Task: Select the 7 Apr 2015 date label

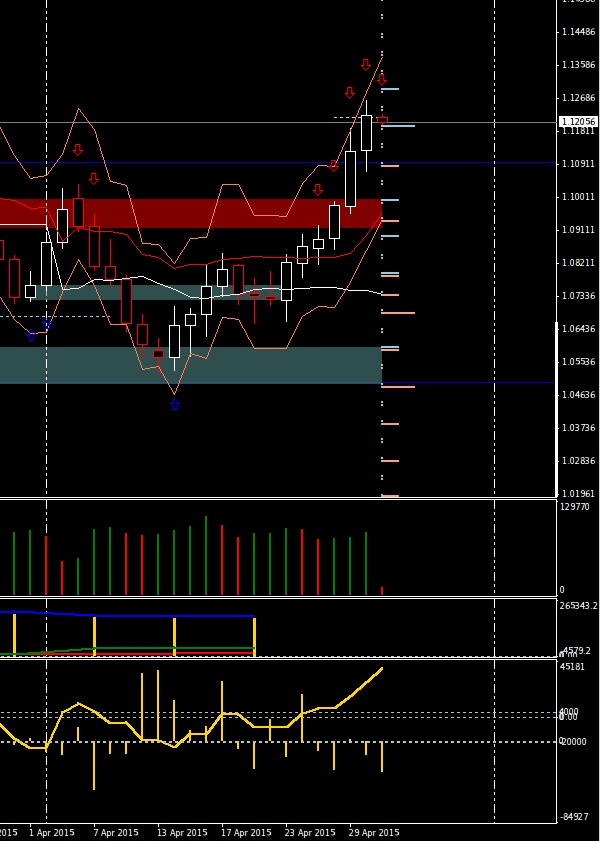Action: pos(116,833)
